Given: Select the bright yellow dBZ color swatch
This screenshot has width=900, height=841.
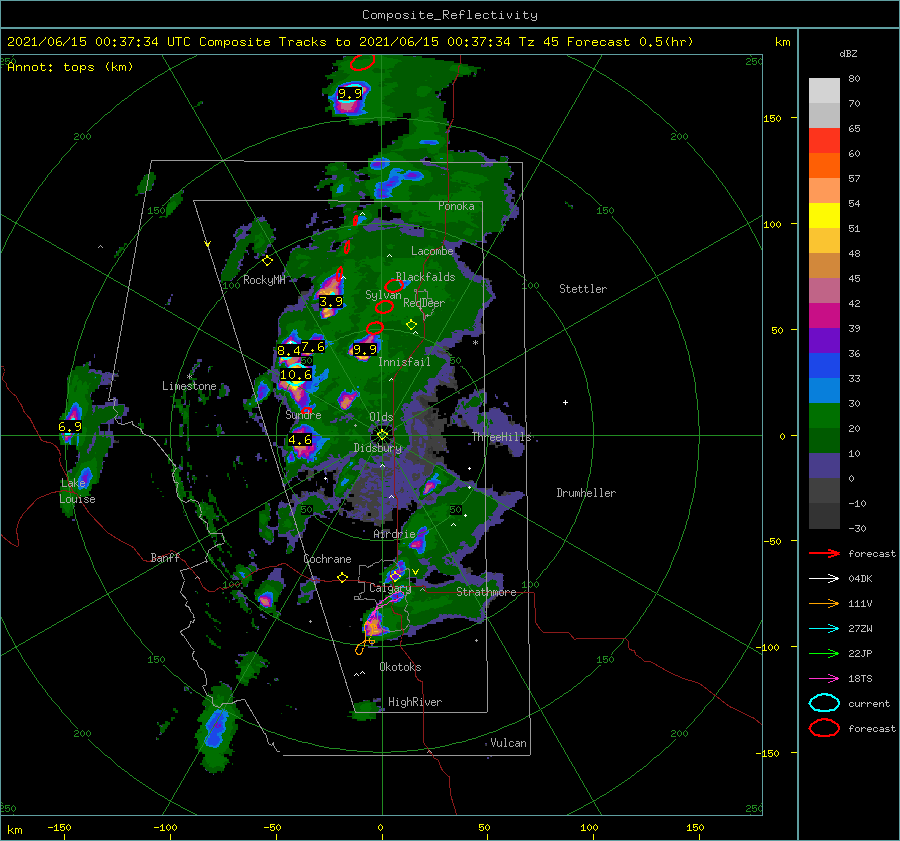Looking at the screenshot, I should coord(824,215).
